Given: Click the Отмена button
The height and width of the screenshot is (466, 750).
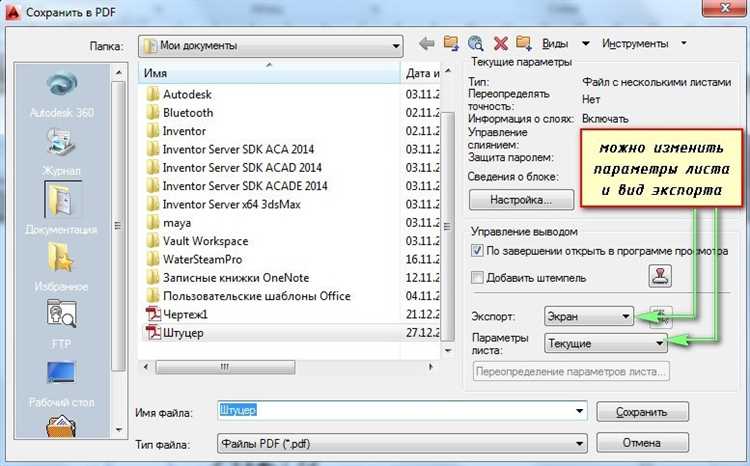Looking at the screenshot, I should tap(642, 443).
